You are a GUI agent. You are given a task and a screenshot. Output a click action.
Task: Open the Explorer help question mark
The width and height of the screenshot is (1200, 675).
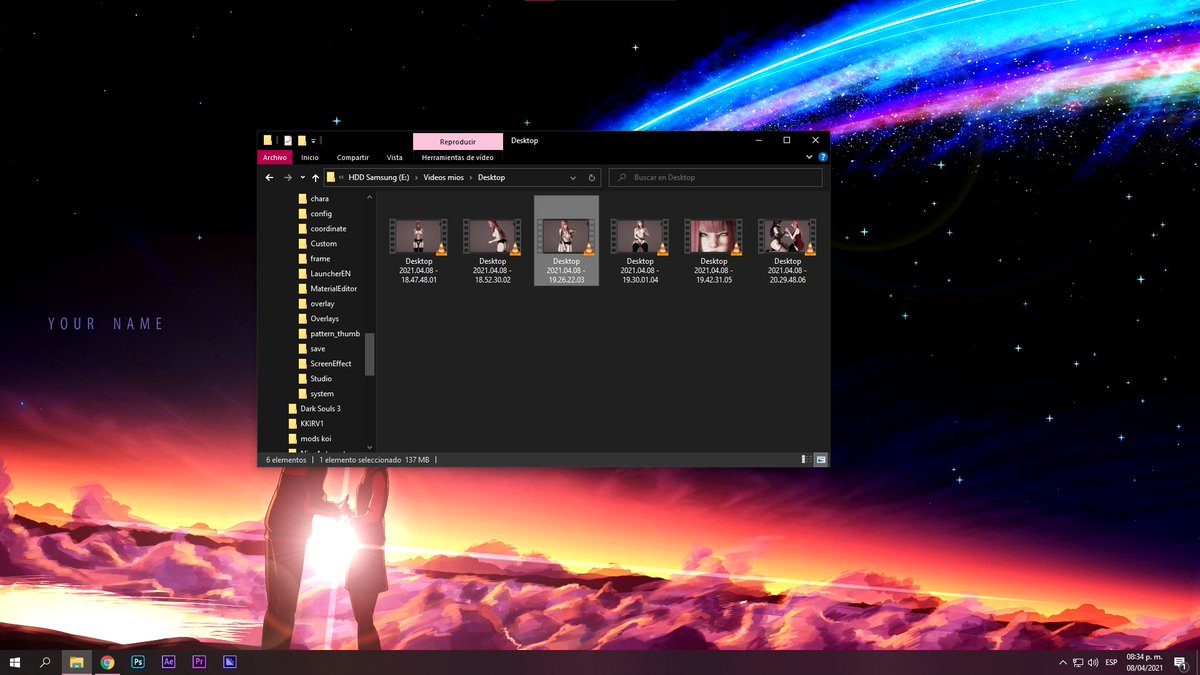point(822,157)
